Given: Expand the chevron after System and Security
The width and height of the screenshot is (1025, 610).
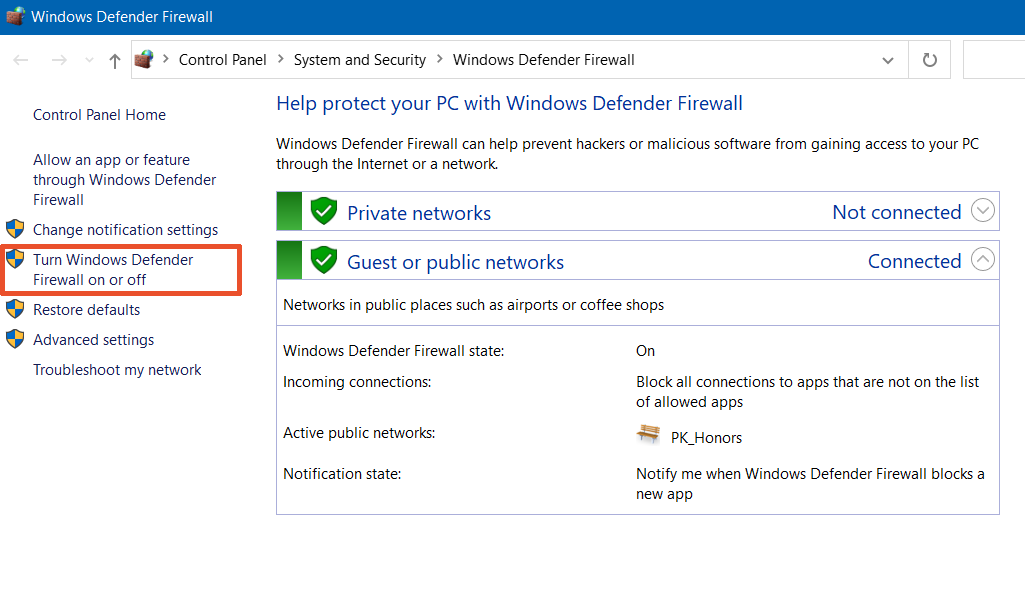Looking at the screenshot, I should (x=440, y=59).
